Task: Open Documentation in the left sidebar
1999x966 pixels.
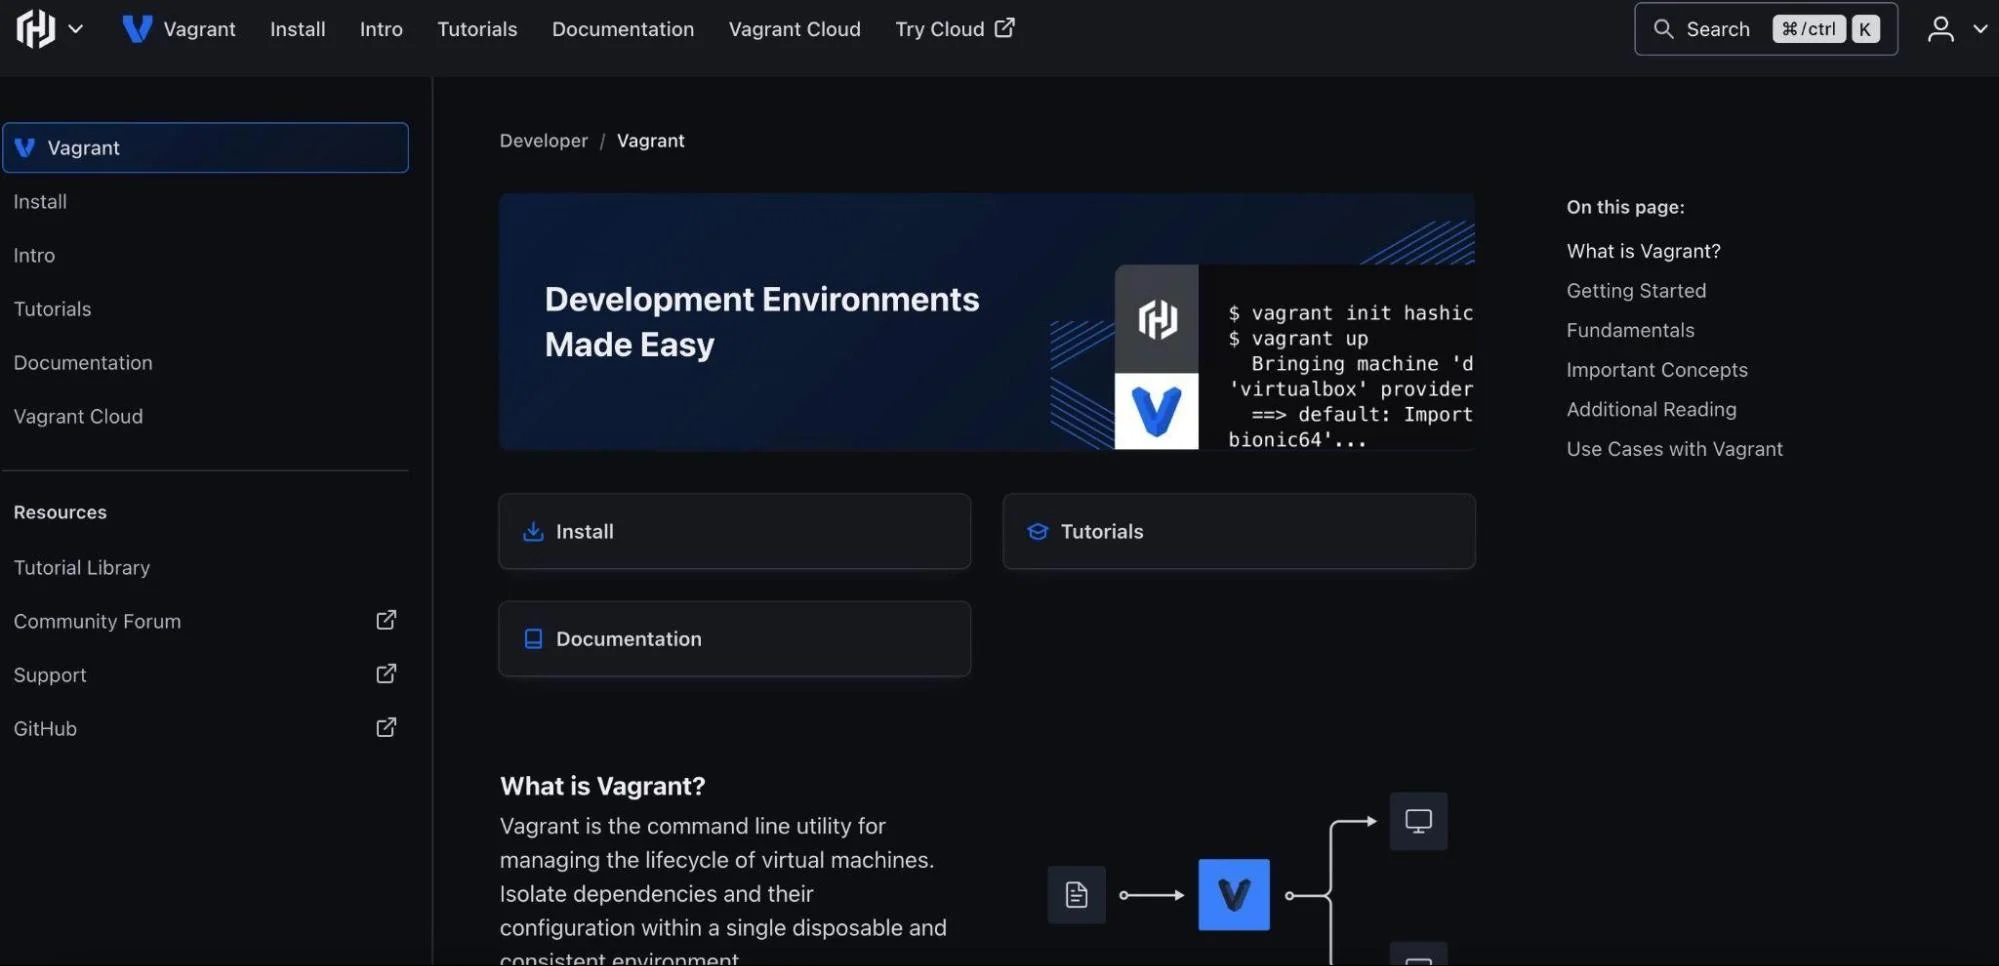Action: [83, 363]
